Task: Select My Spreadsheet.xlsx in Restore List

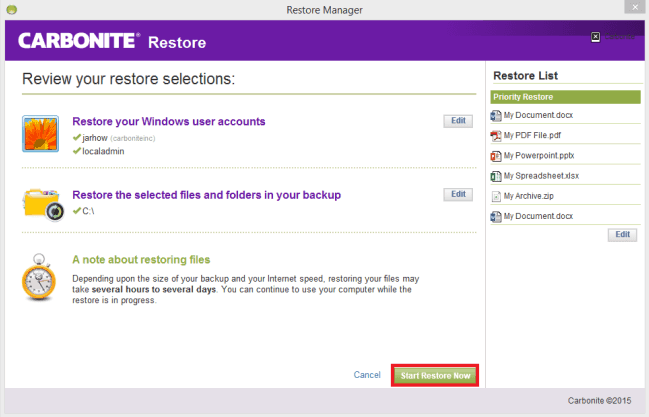Action: coord(565,176)
